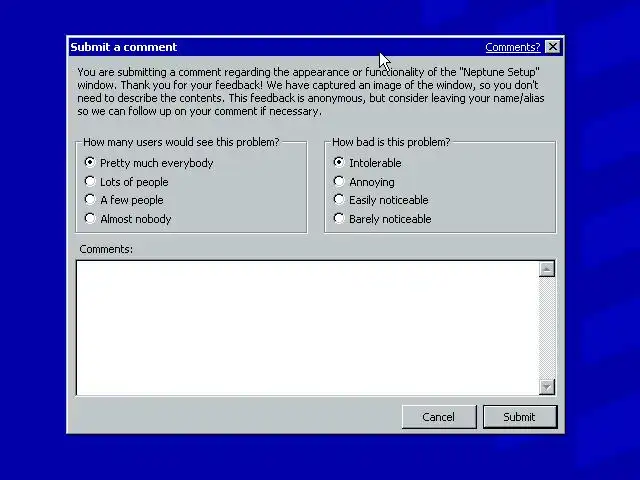Click the How many users would see label

(181, 142)
